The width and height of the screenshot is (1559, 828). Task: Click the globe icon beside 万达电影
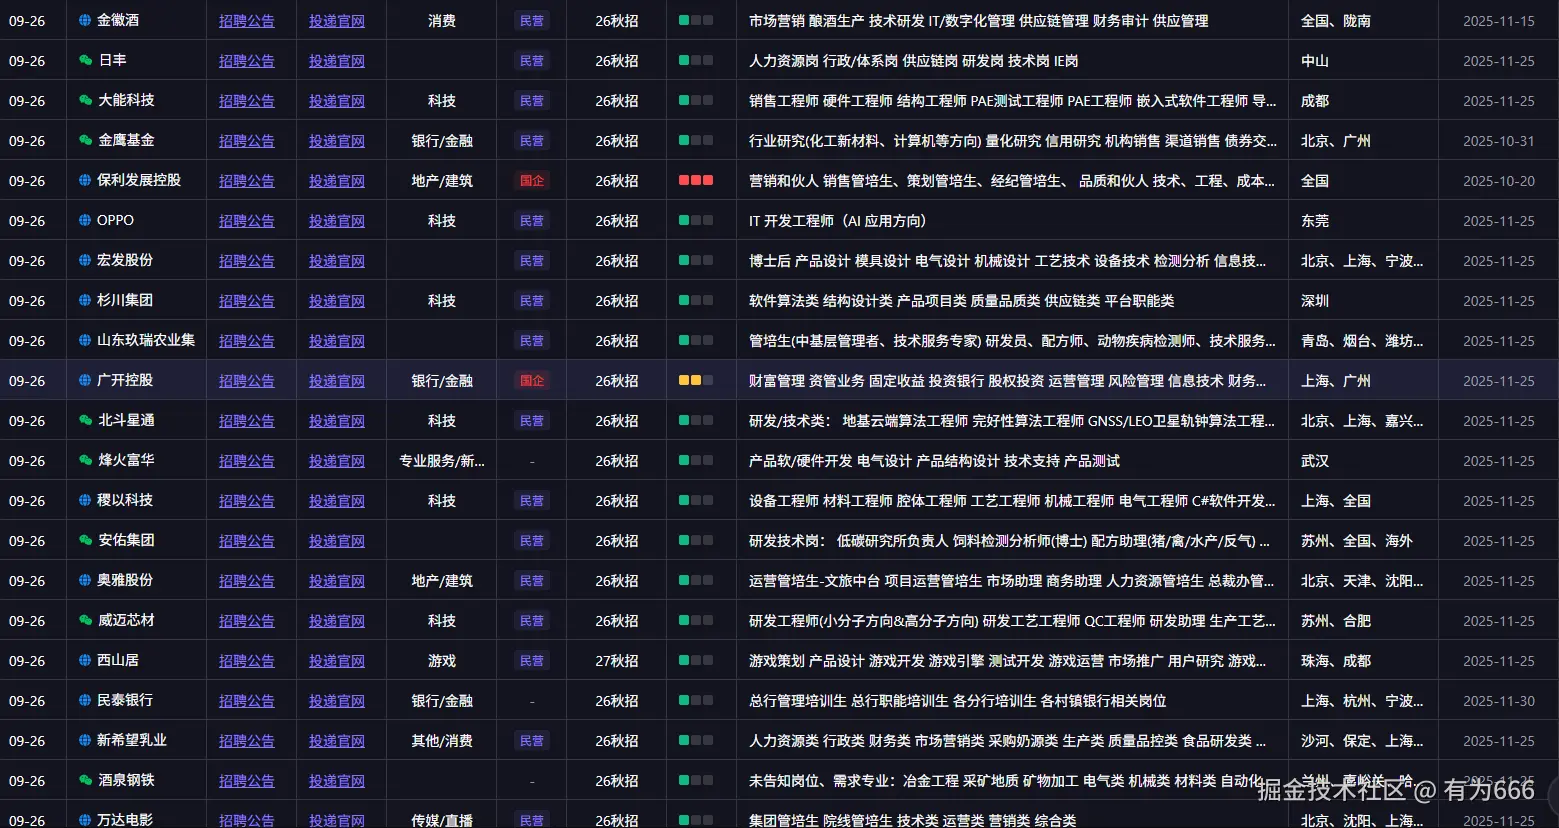pyautogui.click(x=86, y=820)
